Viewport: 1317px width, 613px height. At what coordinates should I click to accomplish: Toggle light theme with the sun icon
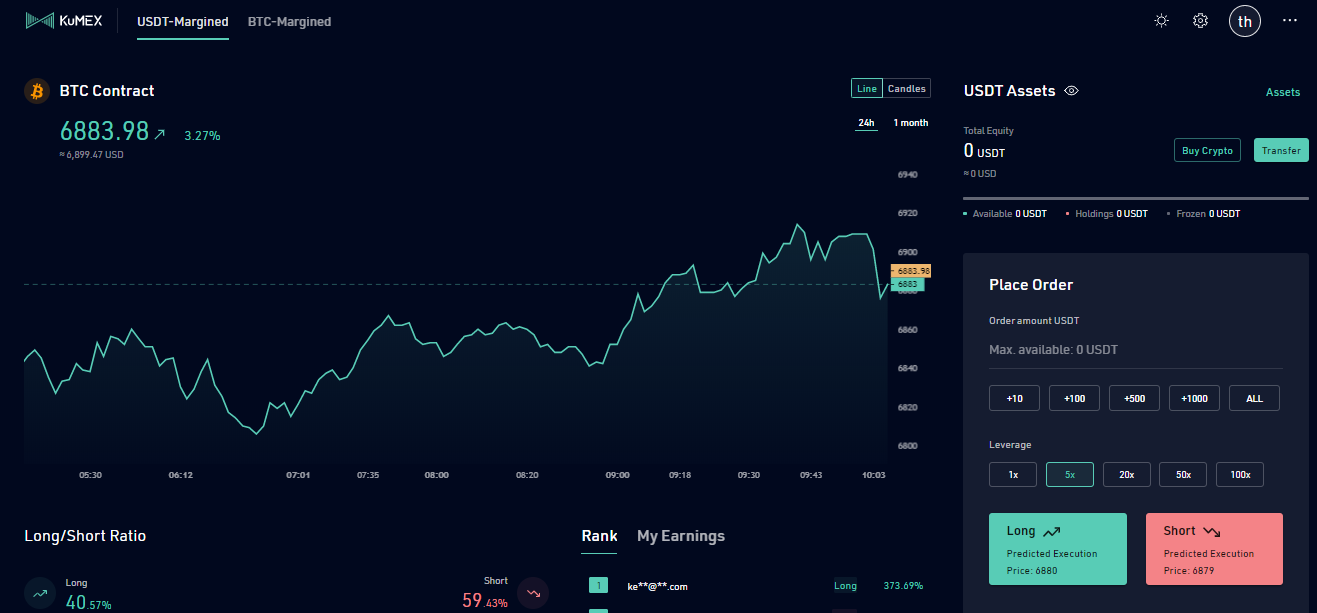(x=1161, y=21)
